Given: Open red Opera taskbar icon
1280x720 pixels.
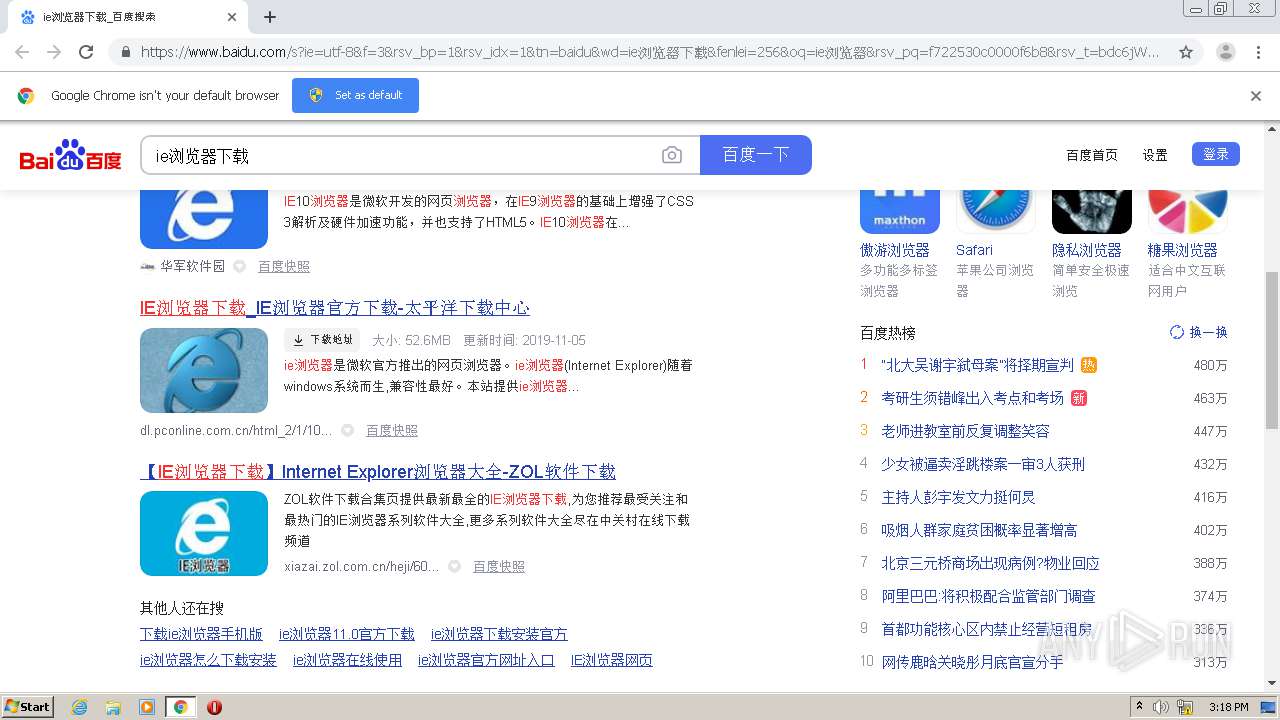Looking at the screenshot, I should (214, 707).
